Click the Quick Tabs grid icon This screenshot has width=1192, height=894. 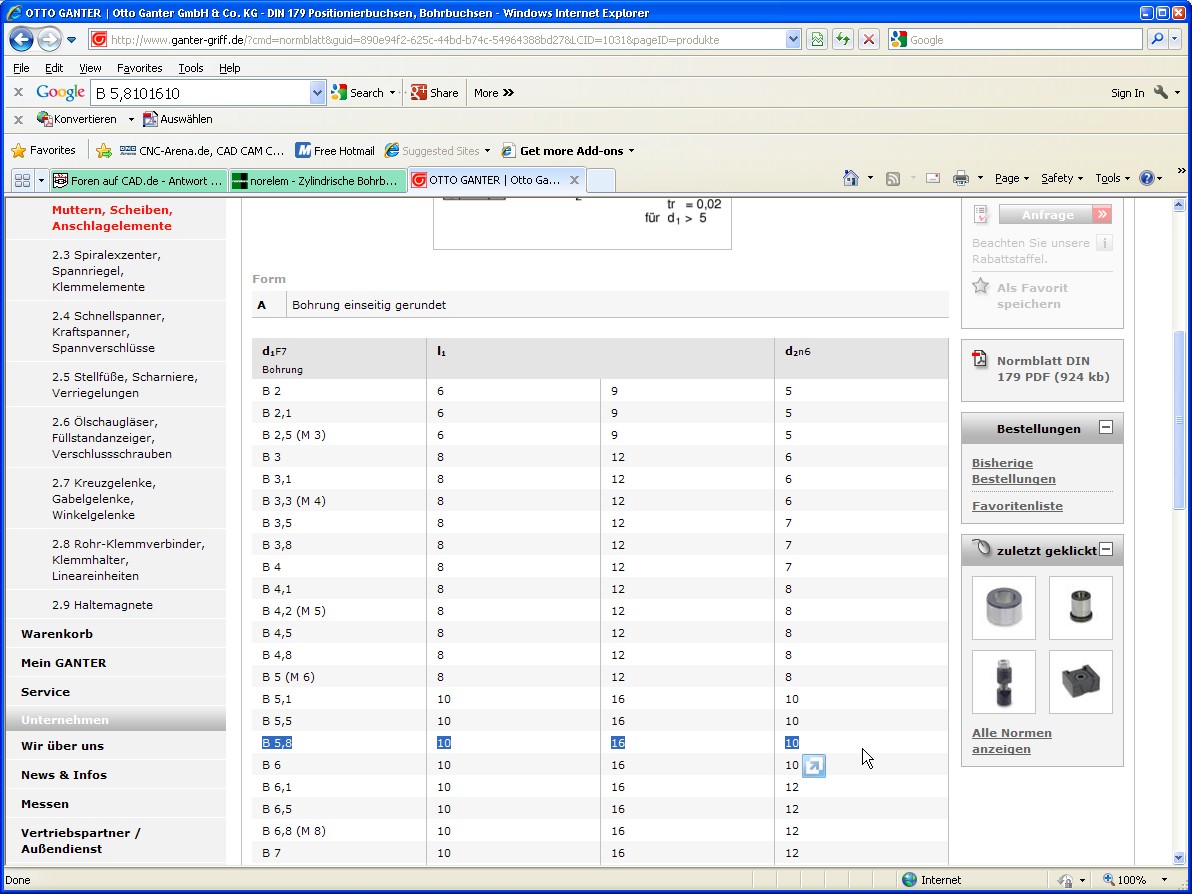(22, 180)
